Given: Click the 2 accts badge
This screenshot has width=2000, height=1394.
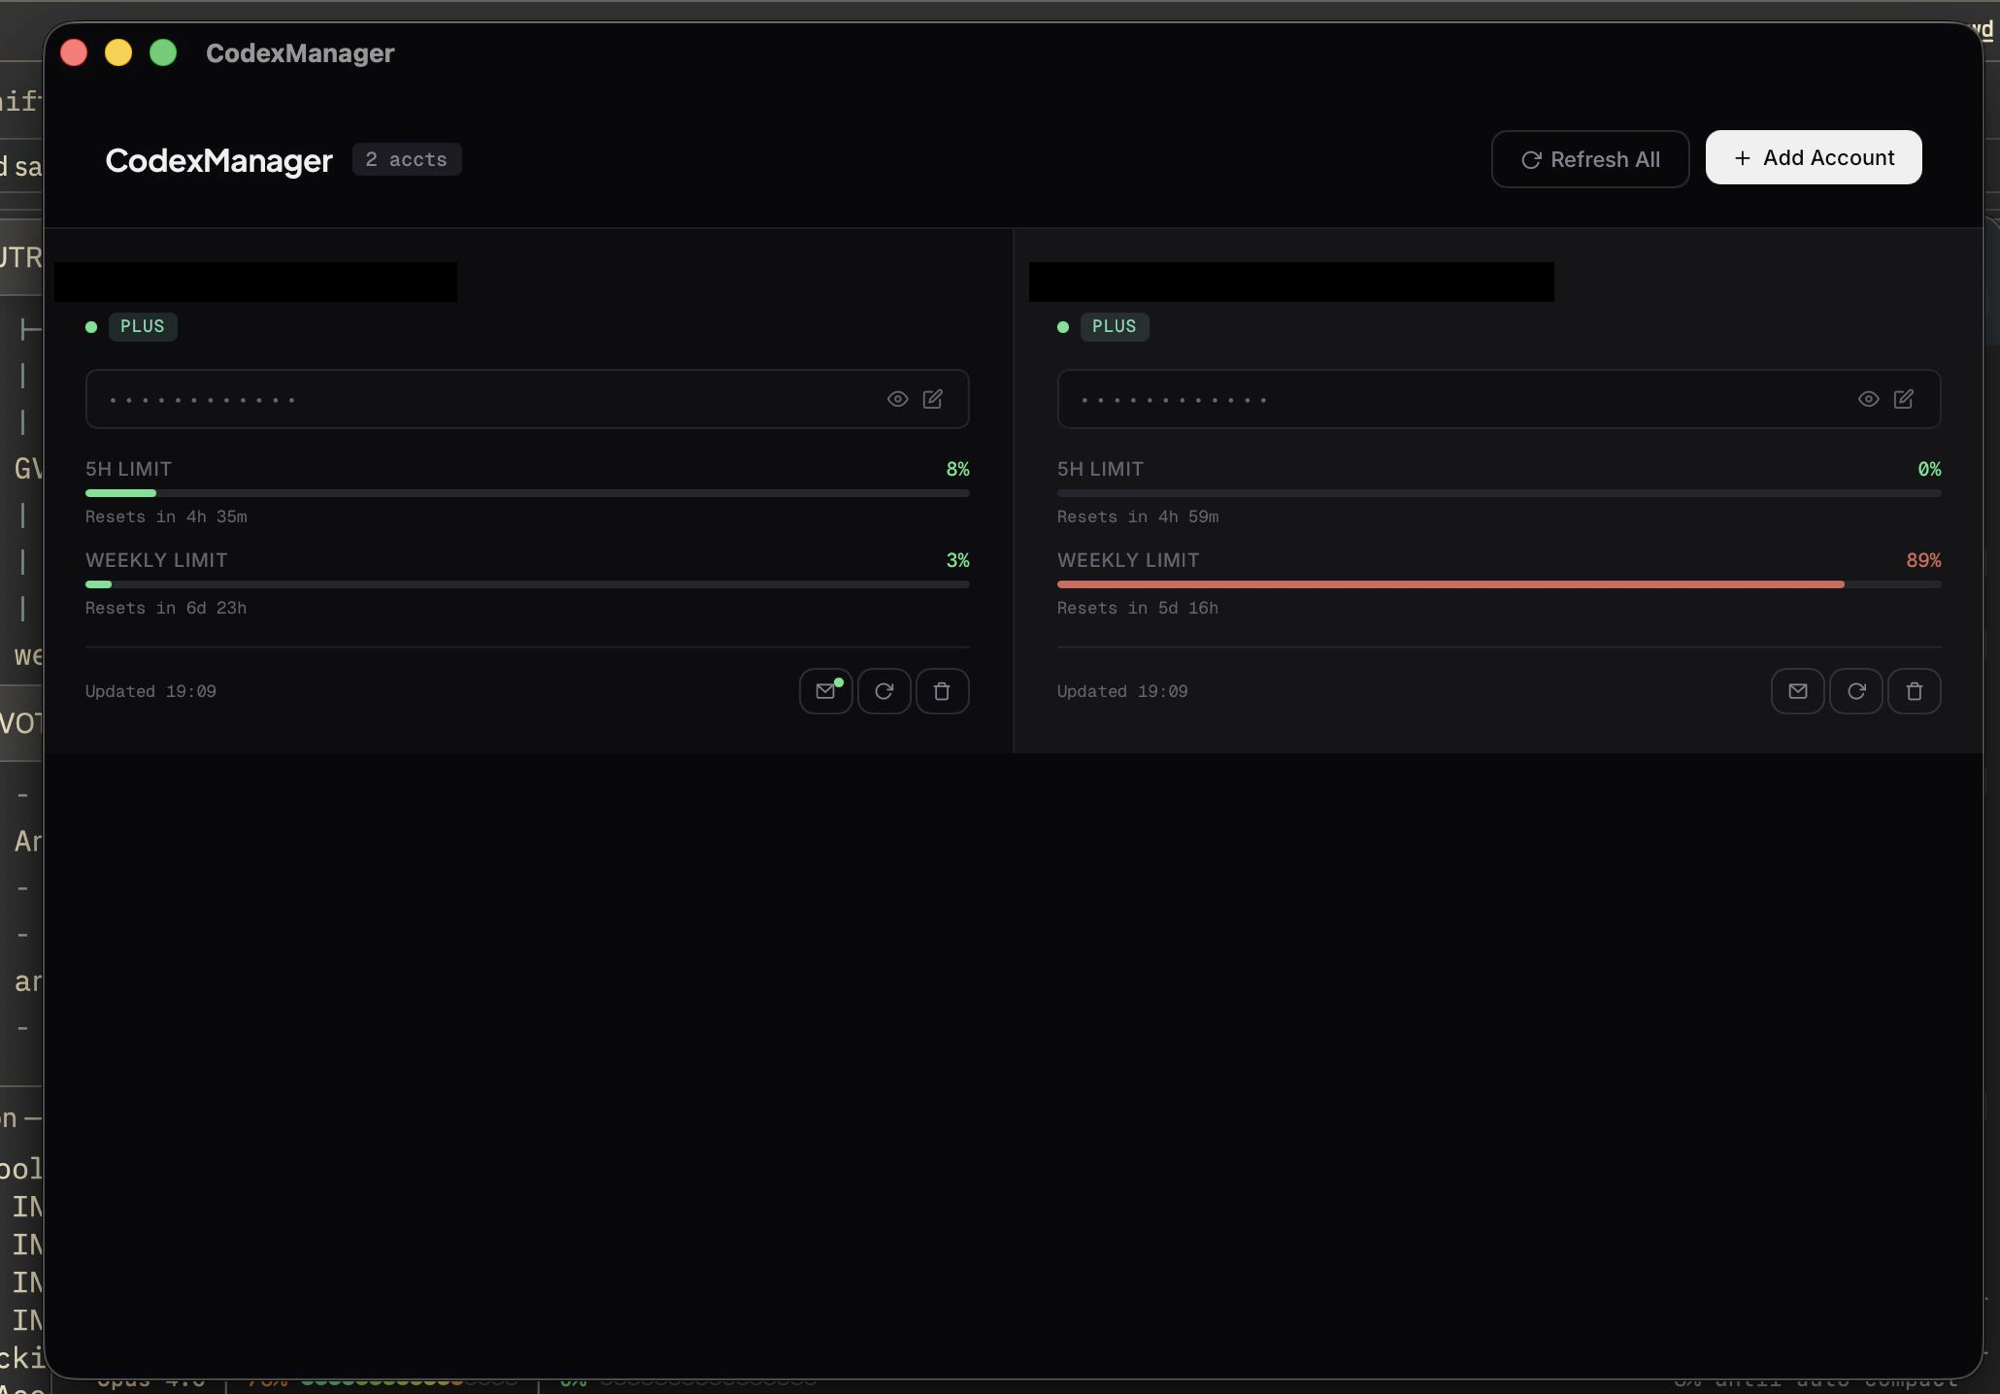Looking at the screenshot, I should pyautogui.click(x=406, y=159).
